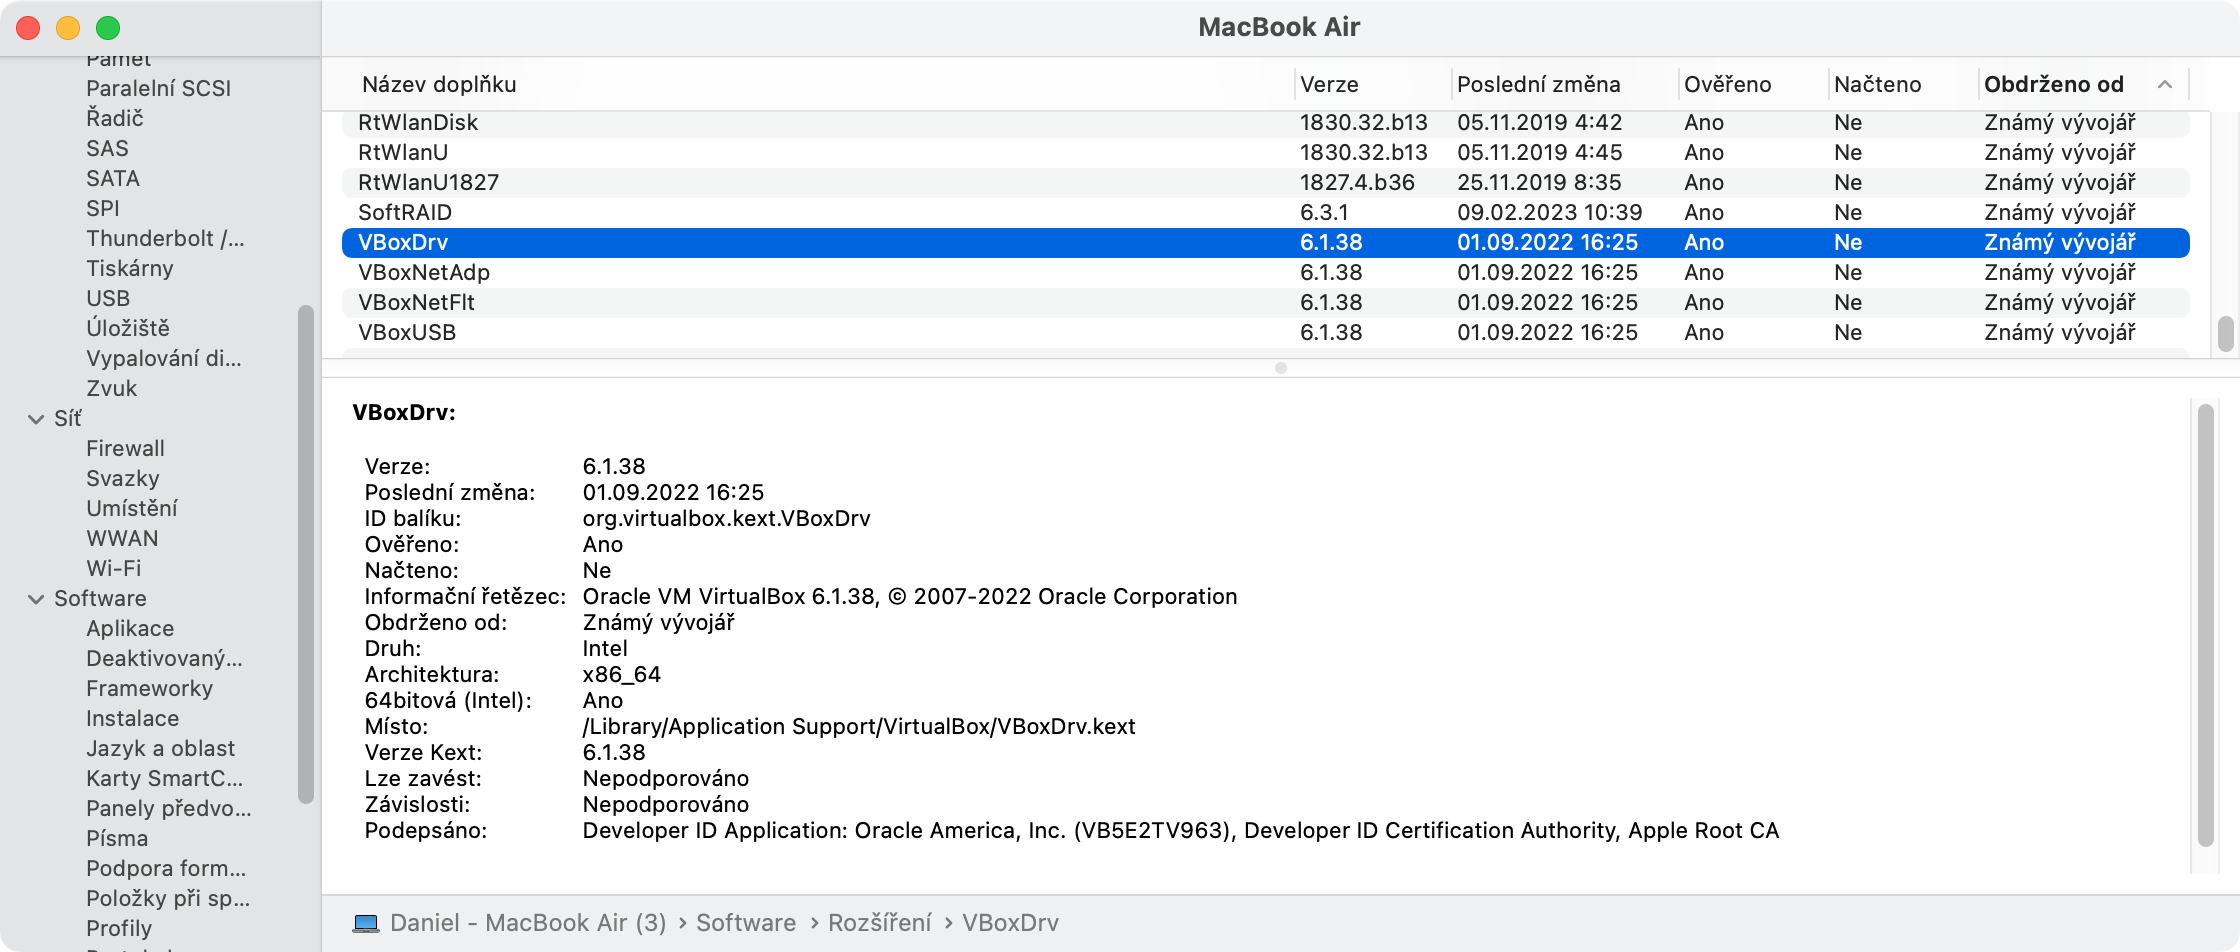Open Vypalování disků in the sidebar
The height and width of the screenshot is (952, 2240).
point(164,359)
